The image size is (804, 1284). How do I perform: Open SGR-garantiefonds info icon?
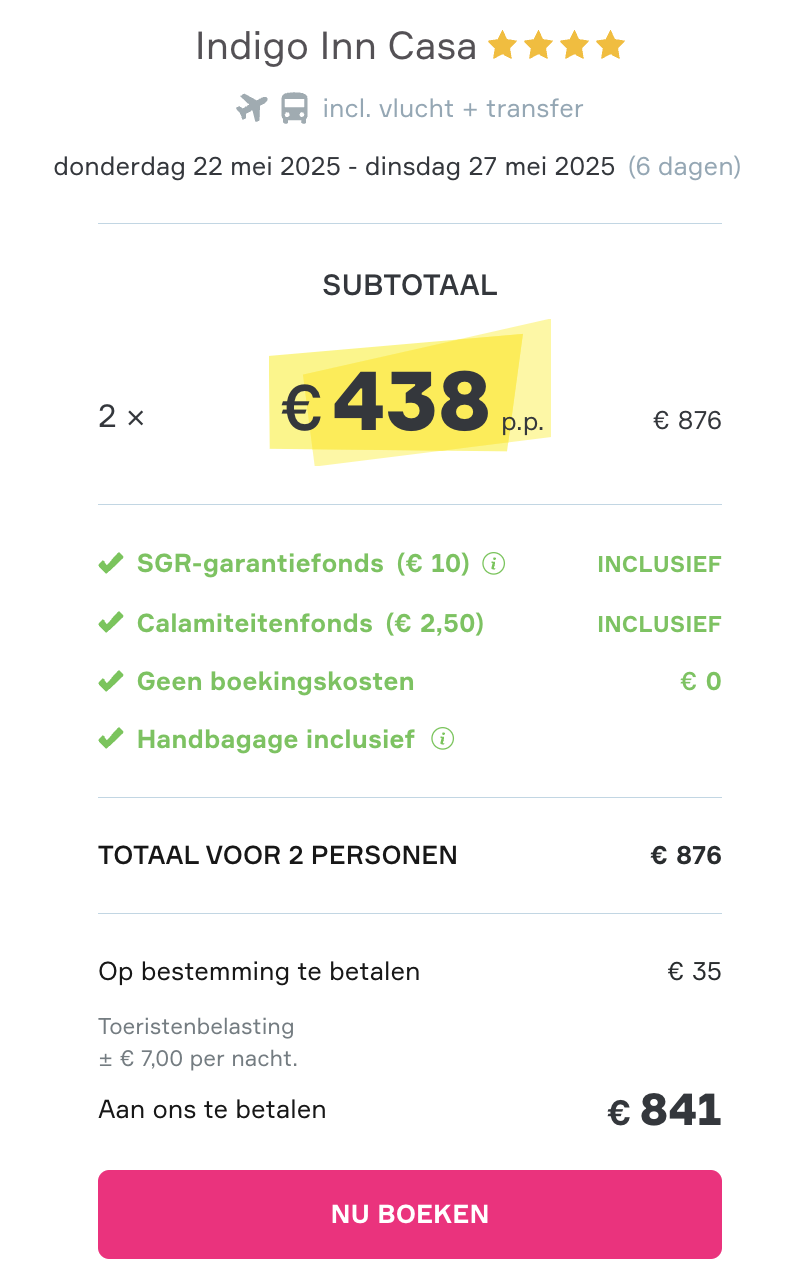coord(493,564)
